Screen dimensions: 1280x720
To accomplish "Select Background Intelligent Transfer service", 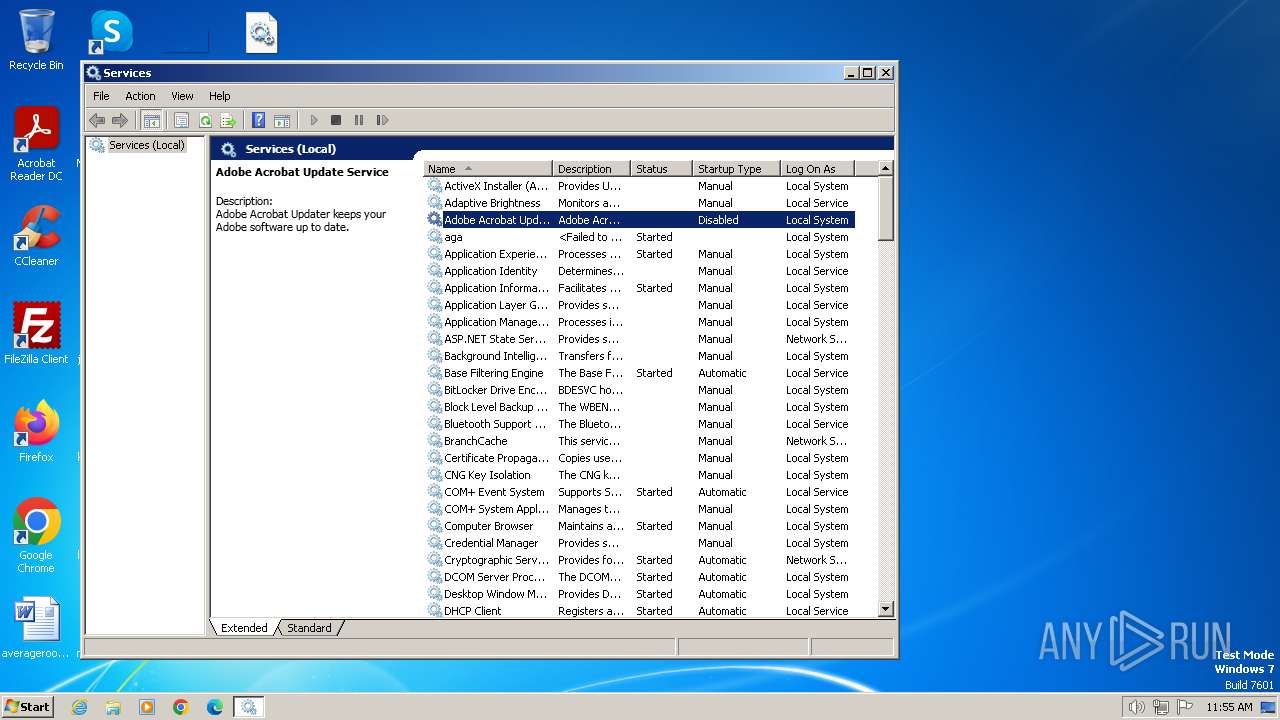I will pyautogui.click(x=639, y=356).
